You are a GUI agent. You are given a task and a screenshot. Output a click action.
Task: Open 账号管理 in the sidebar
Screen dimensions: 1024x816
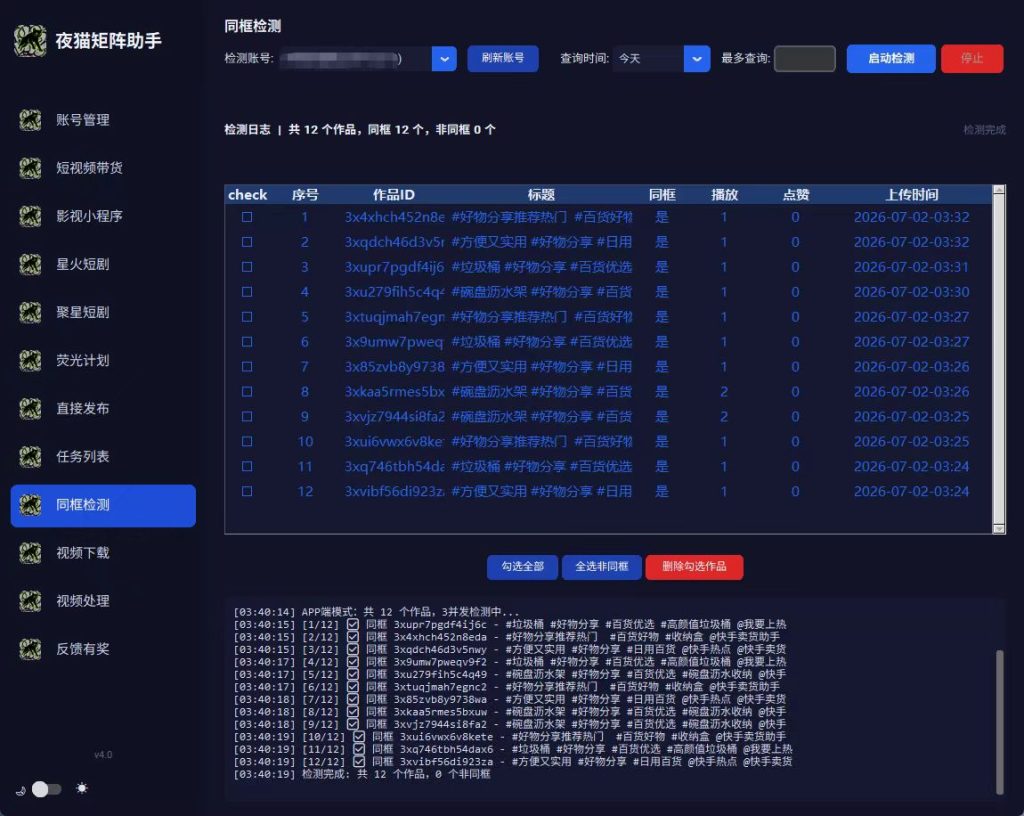[x=103, y=119]
